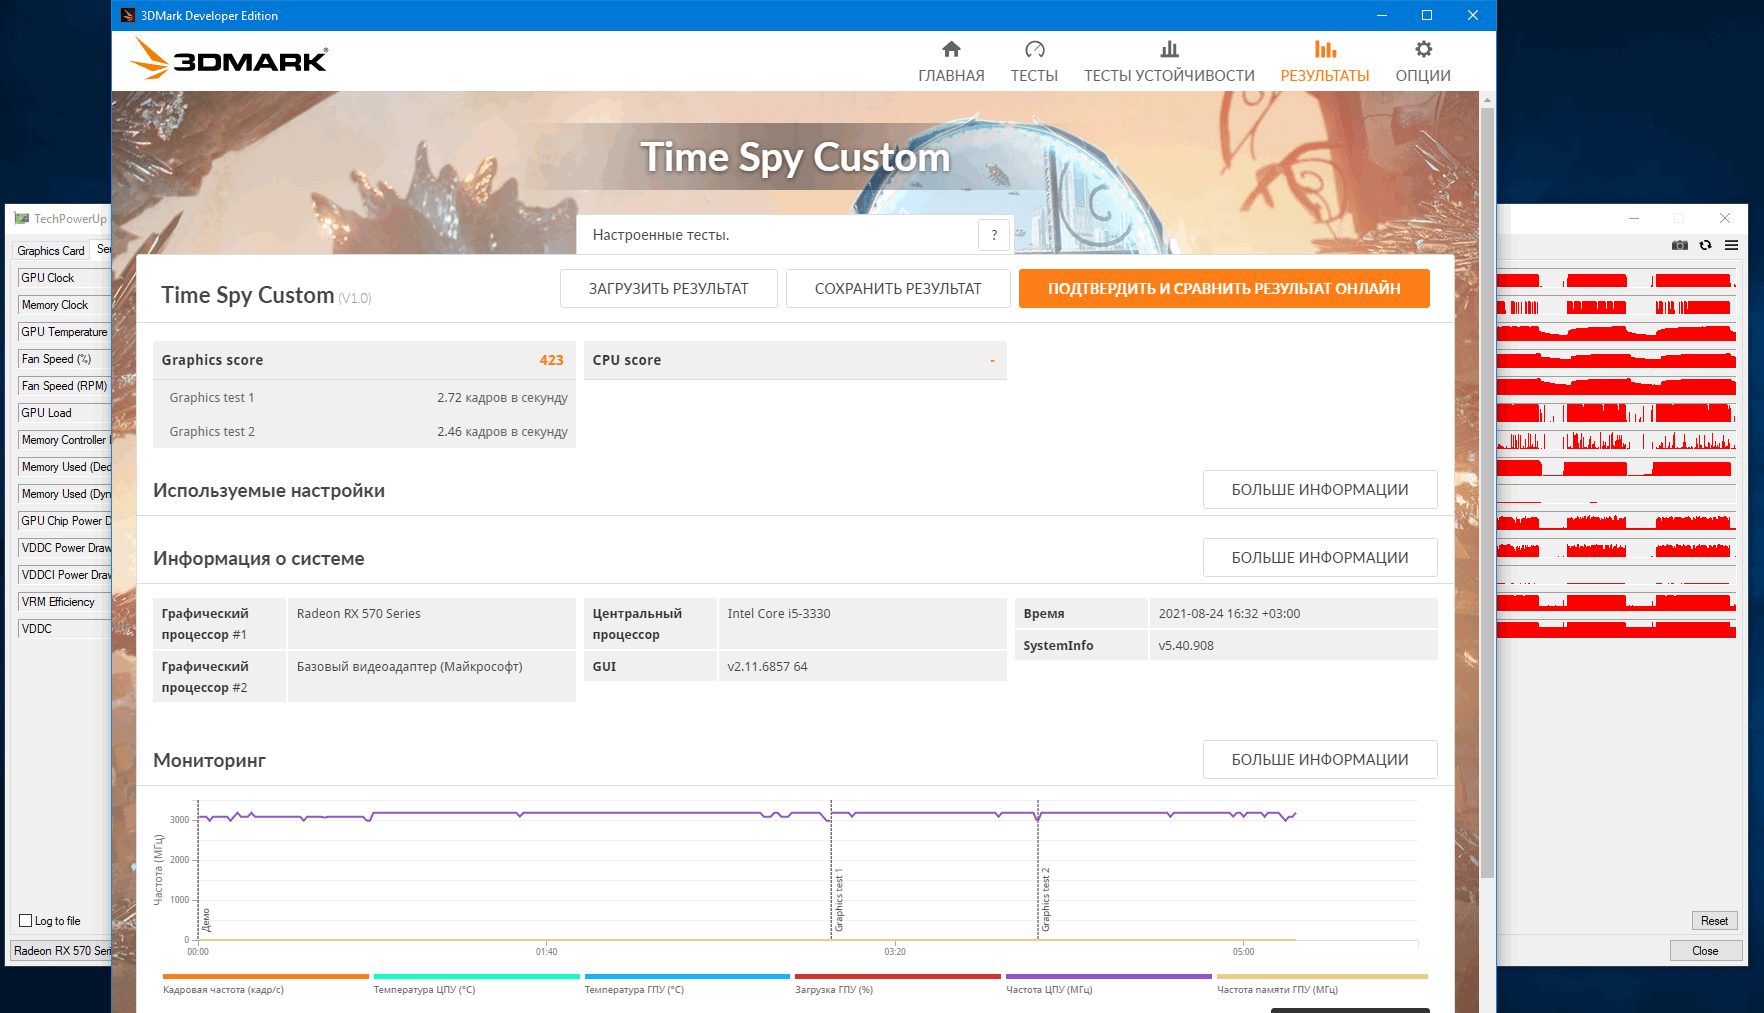This screenshot has height=1013, width=1764.
Task: Open GPU-Z hamburger menu icon
Action: [1731, 245]
